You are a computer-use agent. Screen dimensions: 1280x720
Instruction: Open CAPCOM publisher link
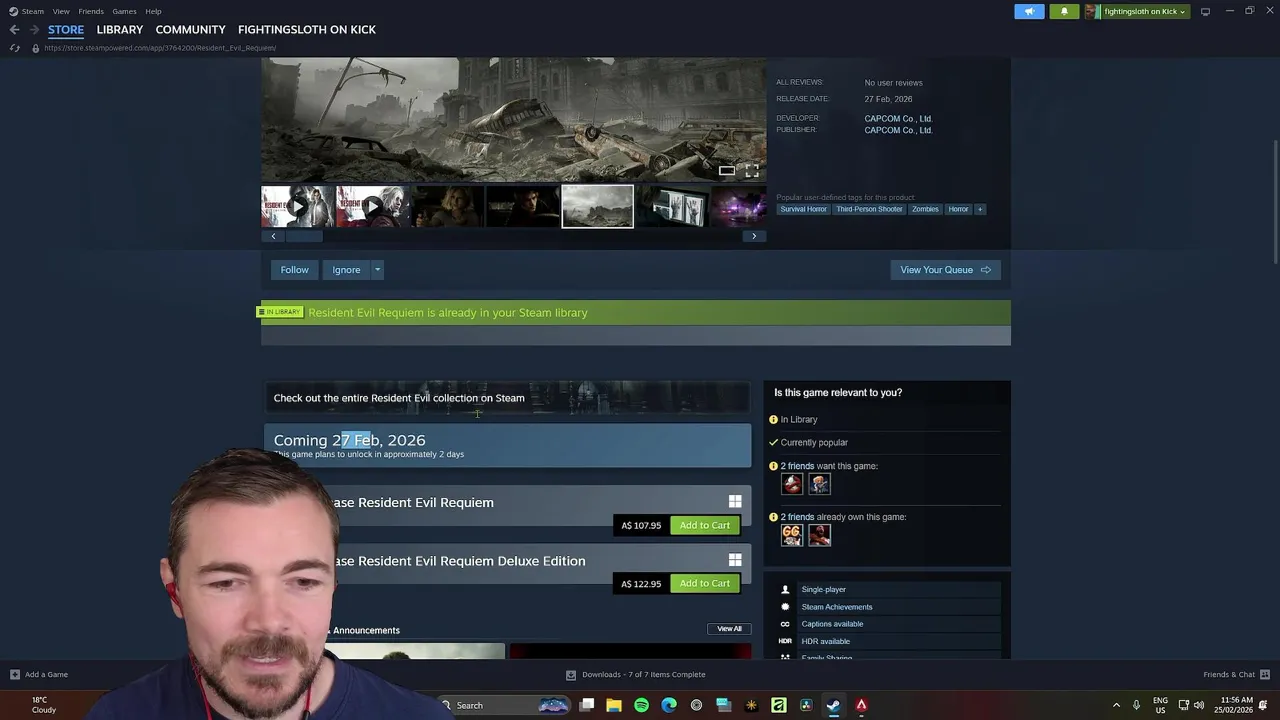[898, 130]
